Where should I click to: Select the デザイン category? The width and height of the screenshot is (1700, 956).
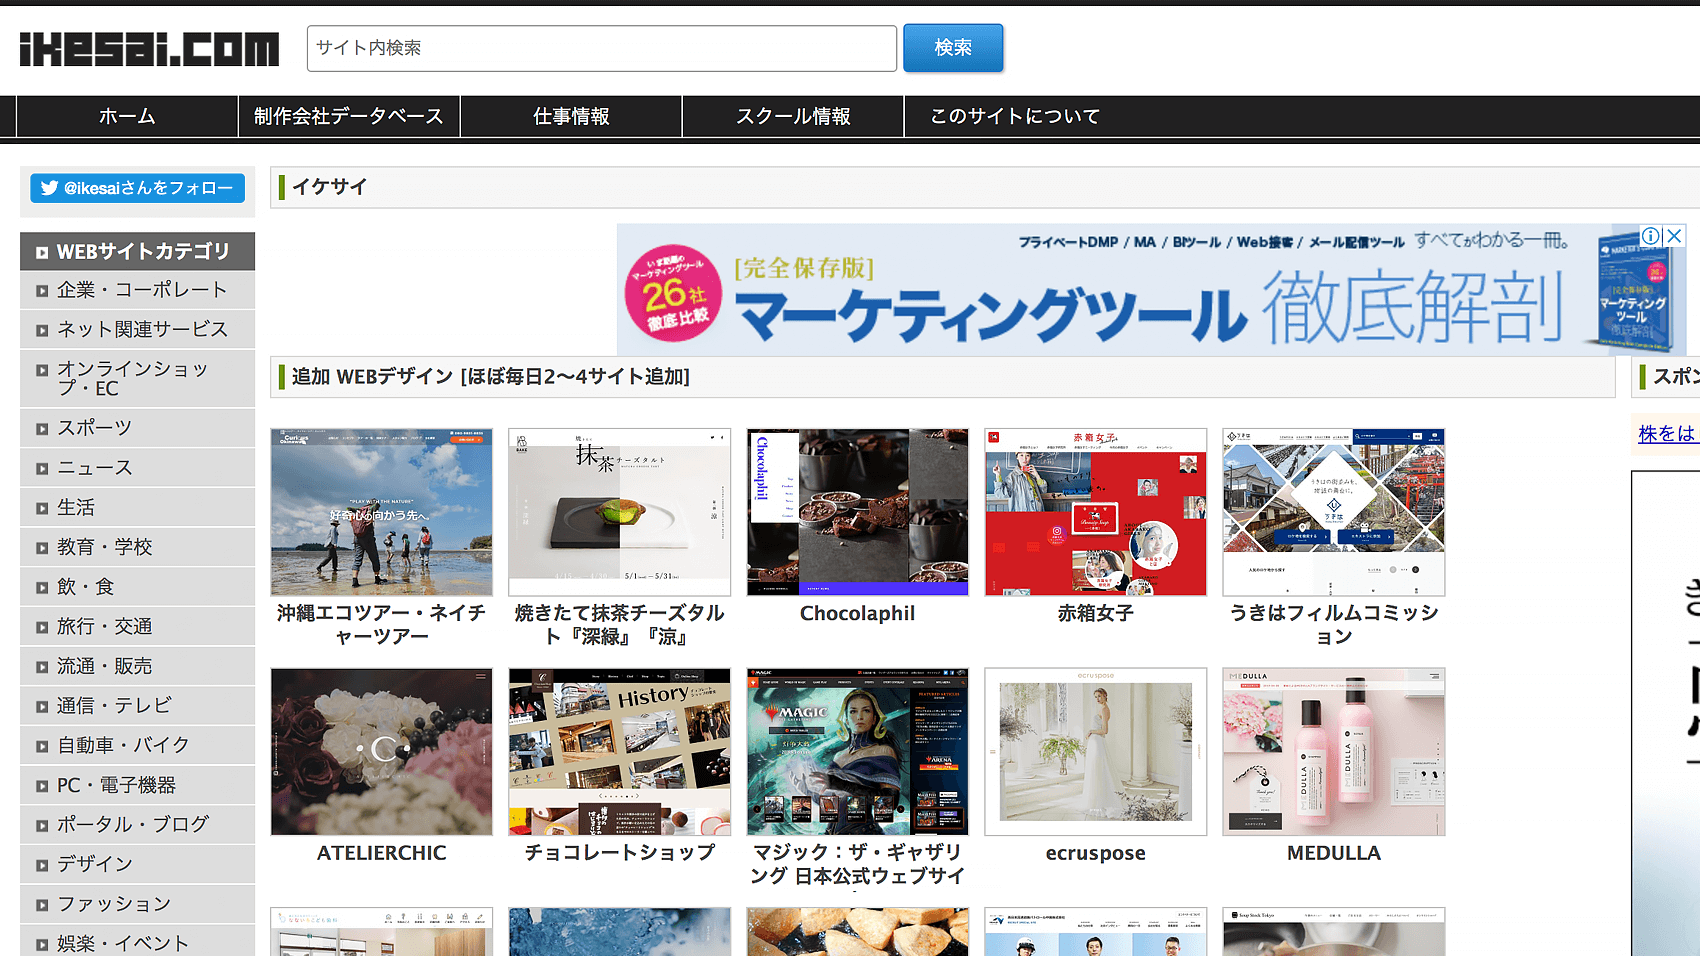(138, 864)
